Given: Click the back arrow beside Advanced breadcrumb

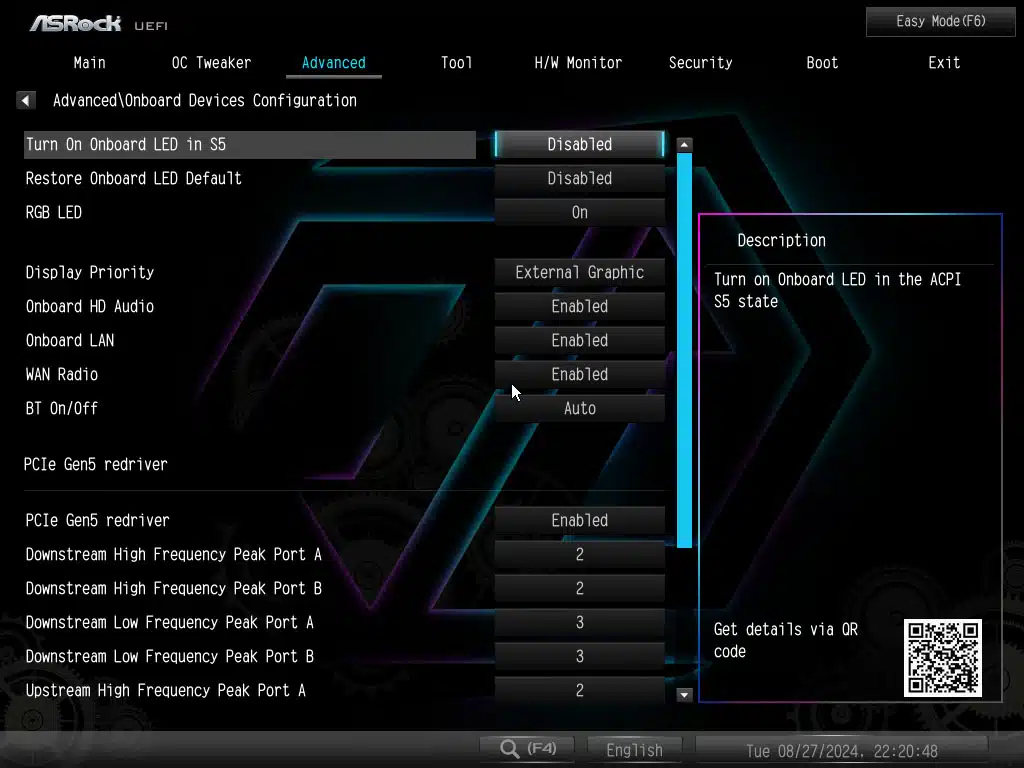Looking at the screenshot, I should point(26,100).
